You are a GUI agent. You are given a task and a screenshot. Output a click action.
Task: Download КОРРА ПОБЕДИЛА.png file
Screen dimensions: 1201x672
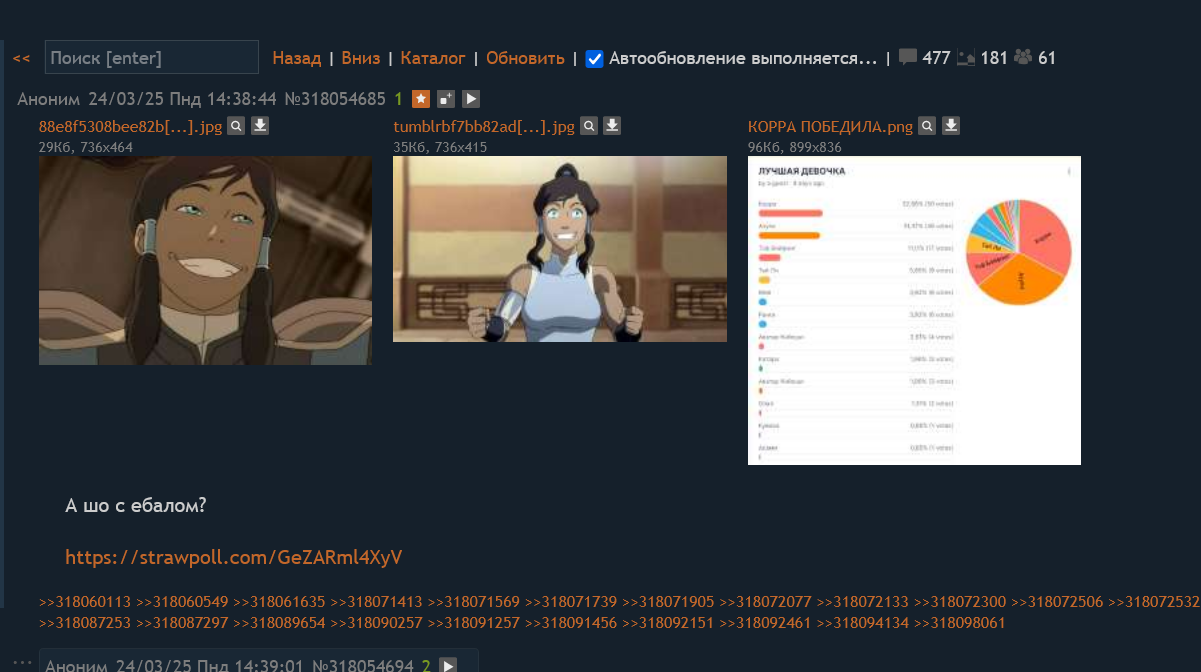pos(951,126)
